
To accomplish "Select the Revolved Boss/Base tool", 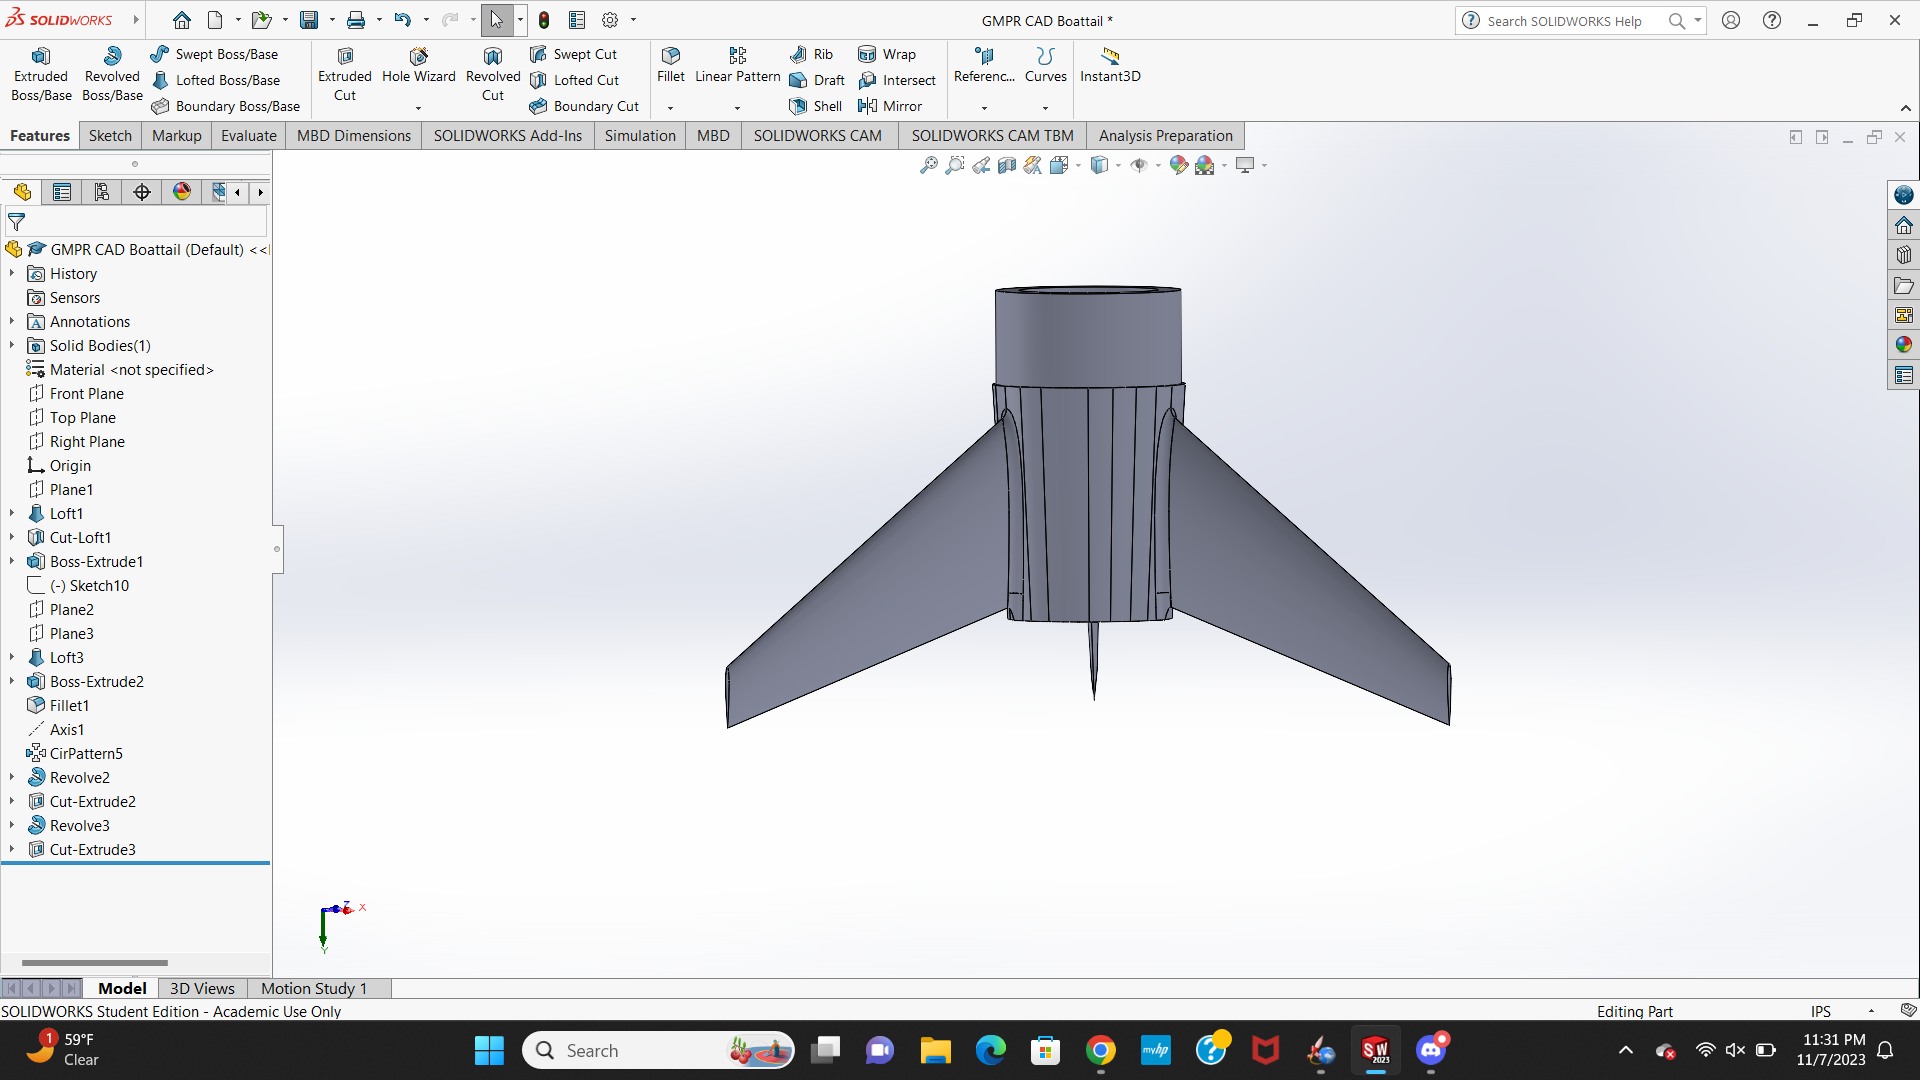I will (x=112, y=75).
